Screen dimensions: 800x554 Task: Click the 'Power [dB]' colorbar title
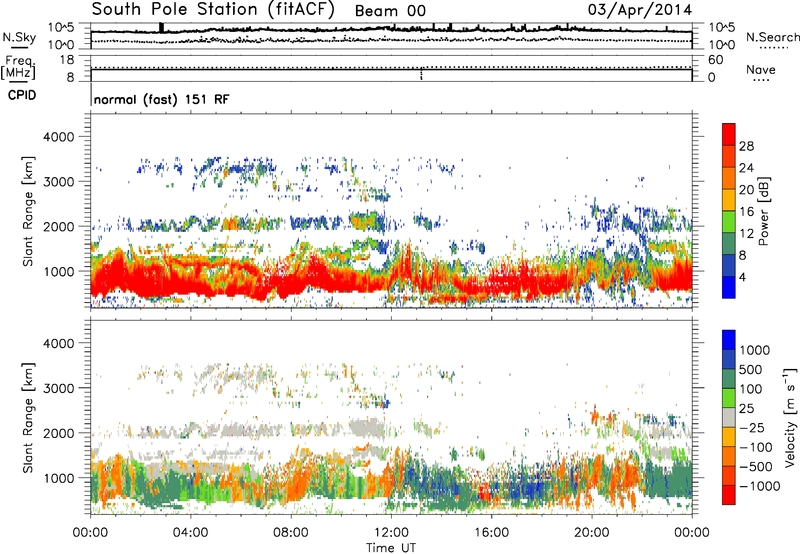(763, 211)
